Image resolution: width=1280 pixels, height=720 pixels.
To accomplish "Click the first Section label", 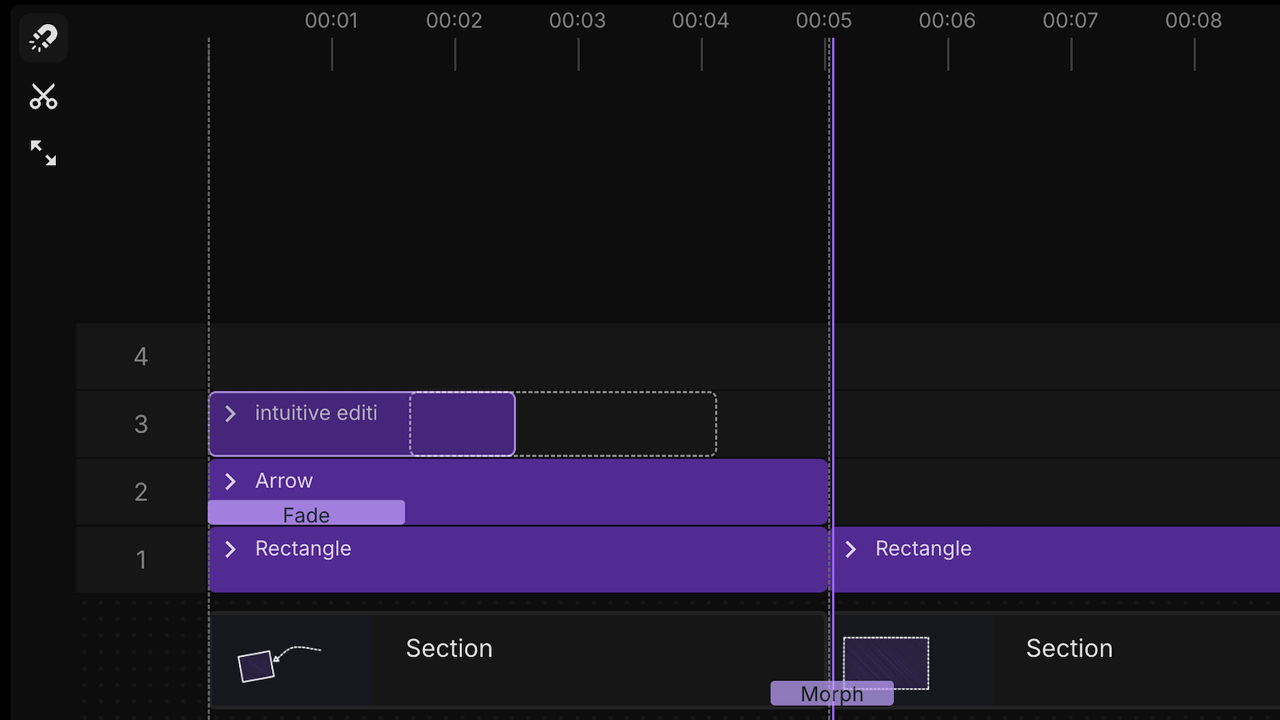I will coord(448,648).
